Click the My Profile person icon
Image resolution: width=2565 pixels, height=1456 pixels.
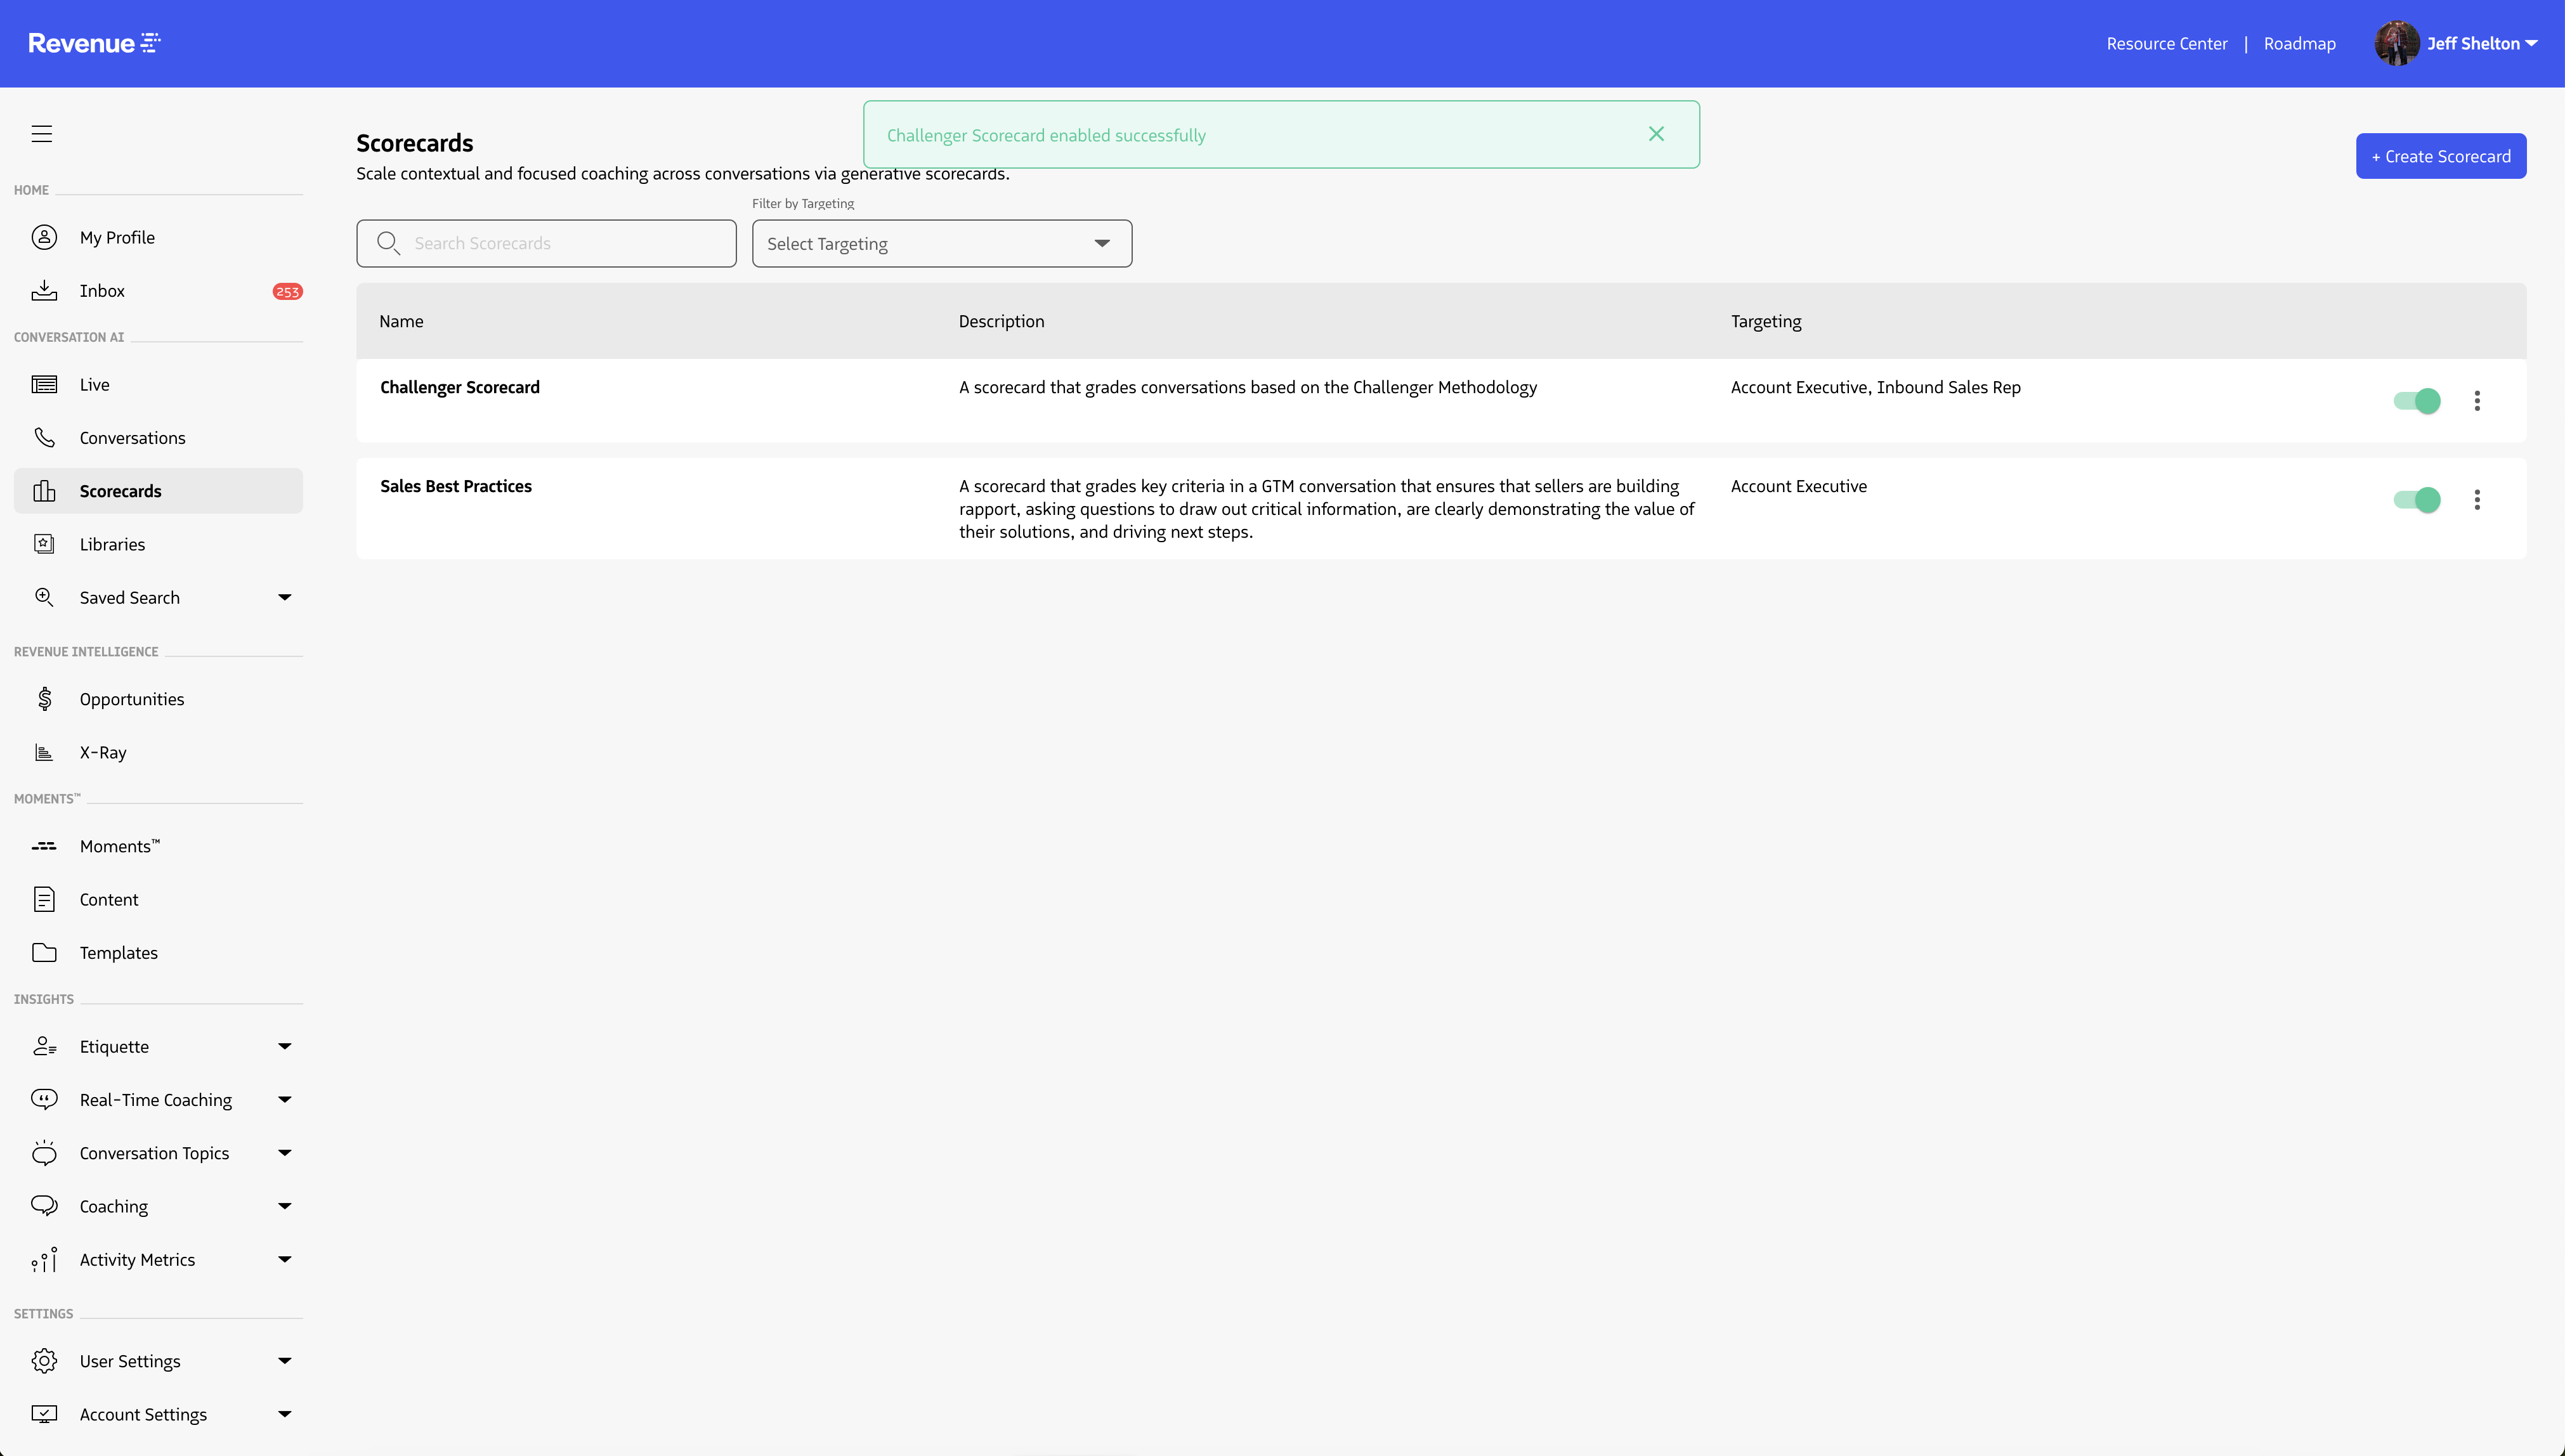click(x=44, y=237)
